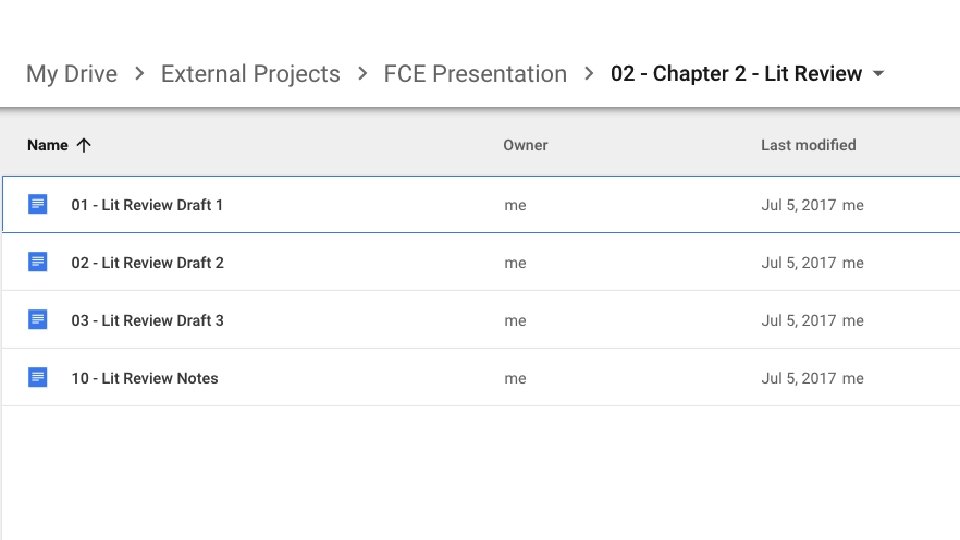Click the doc icon for Lit Review Draft 1
Screen dimensions: 960x540
[x=38, y=204]
